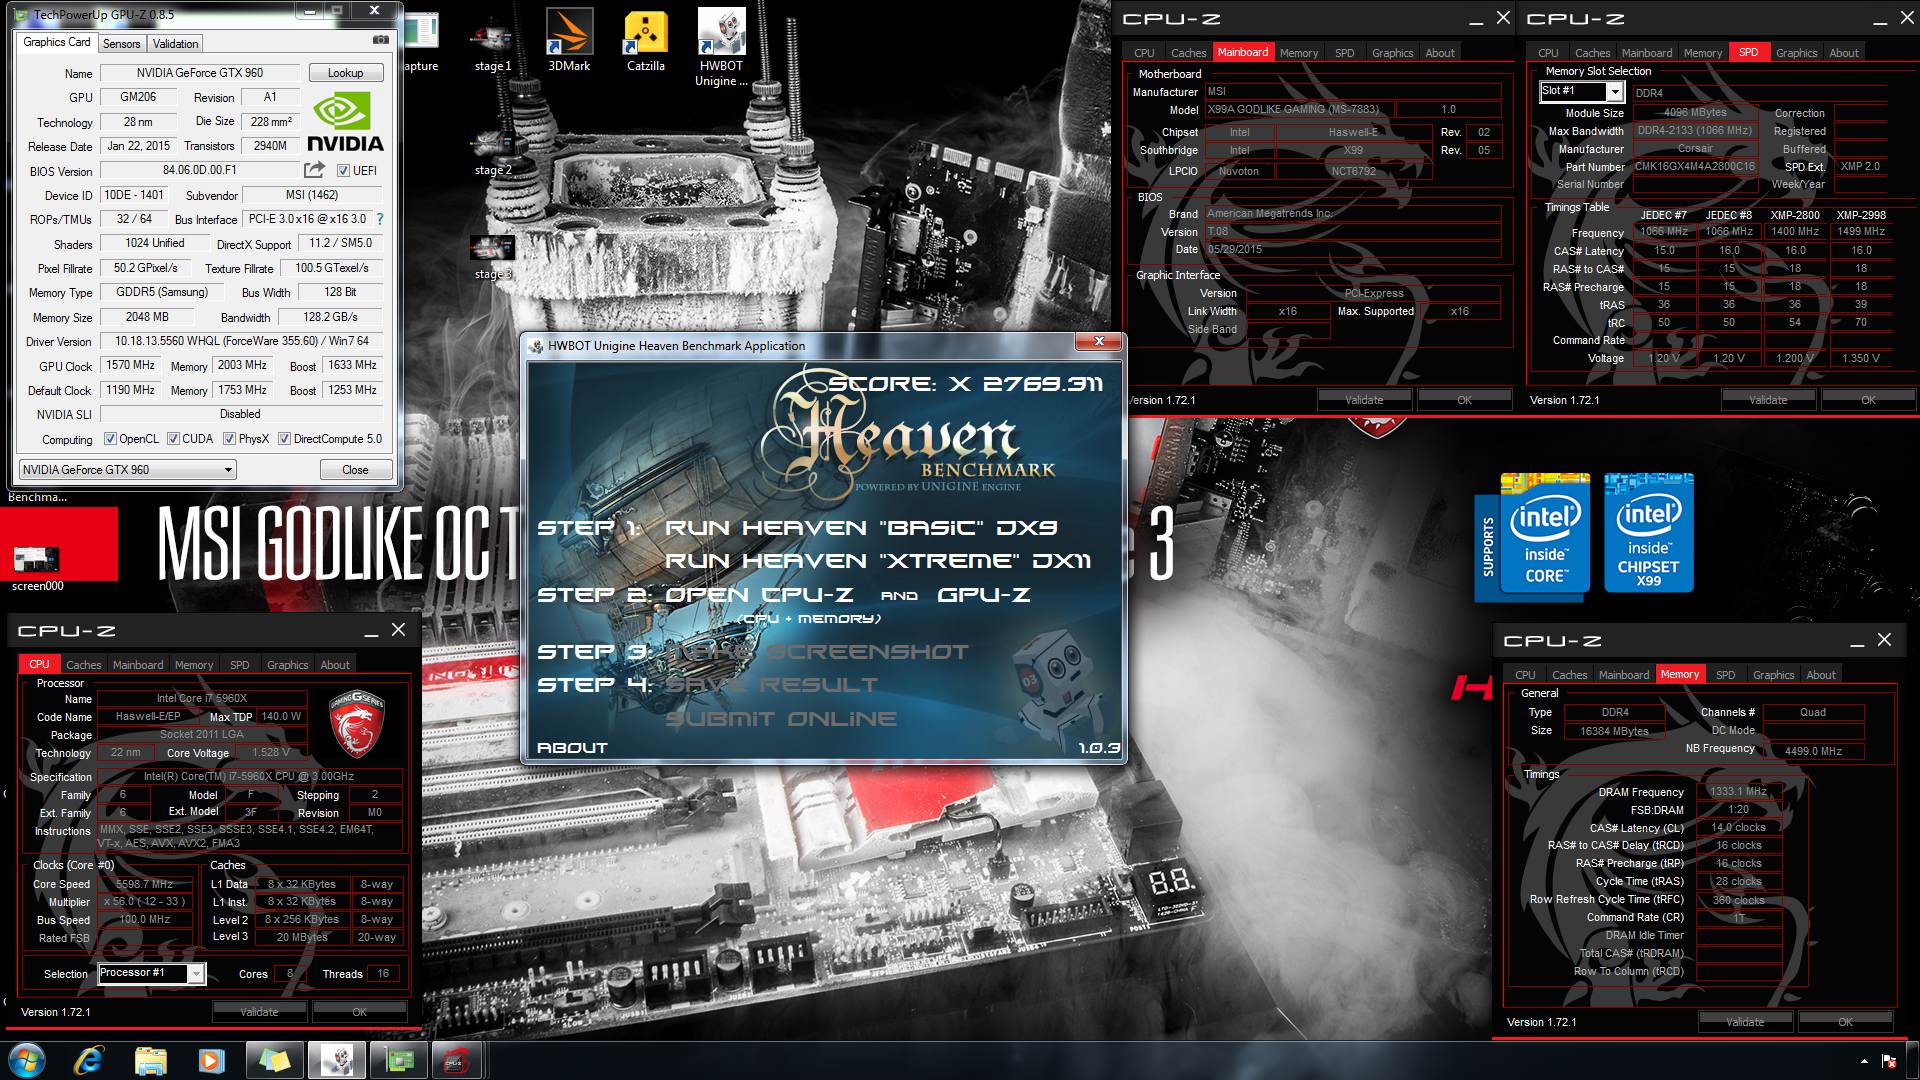The image size is (1920, 1080).
Task: Open the Caches tab in bottom-left CPU-Z window
Action: click(x=84, y=665)
